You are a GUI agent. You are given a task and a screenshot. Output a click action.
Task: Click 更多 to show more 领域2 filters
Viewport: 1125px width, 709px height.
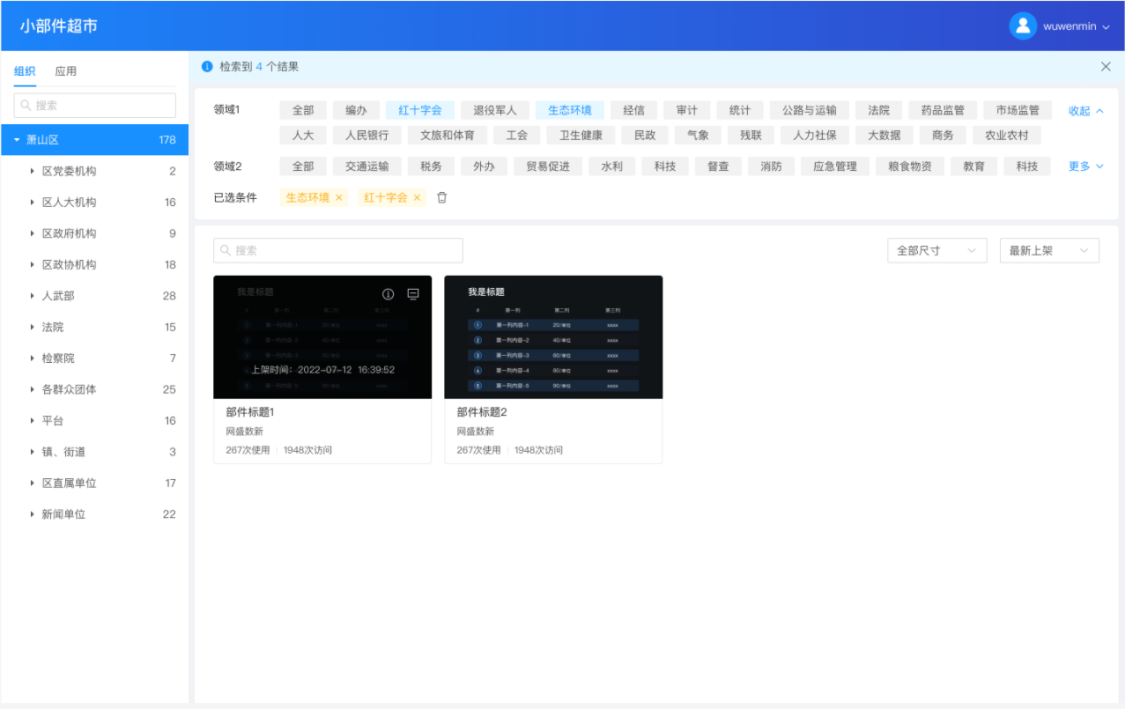pos(1085,167)
